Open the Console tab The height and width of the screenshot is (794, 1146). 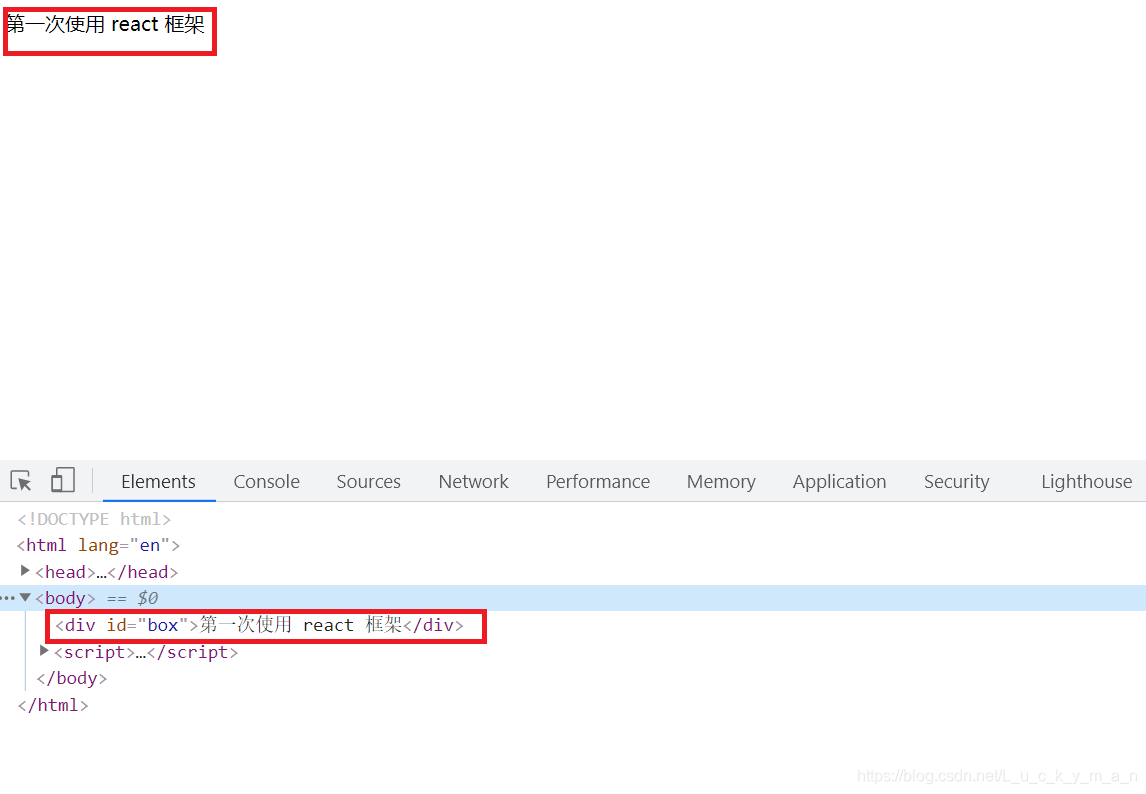tap(267, 482)
